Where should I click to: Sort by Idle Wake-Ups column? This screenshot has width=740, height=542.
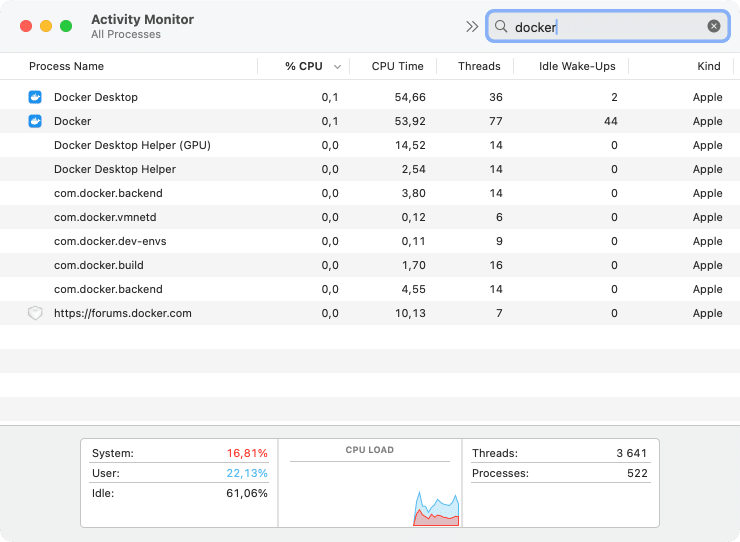point(577,66)
